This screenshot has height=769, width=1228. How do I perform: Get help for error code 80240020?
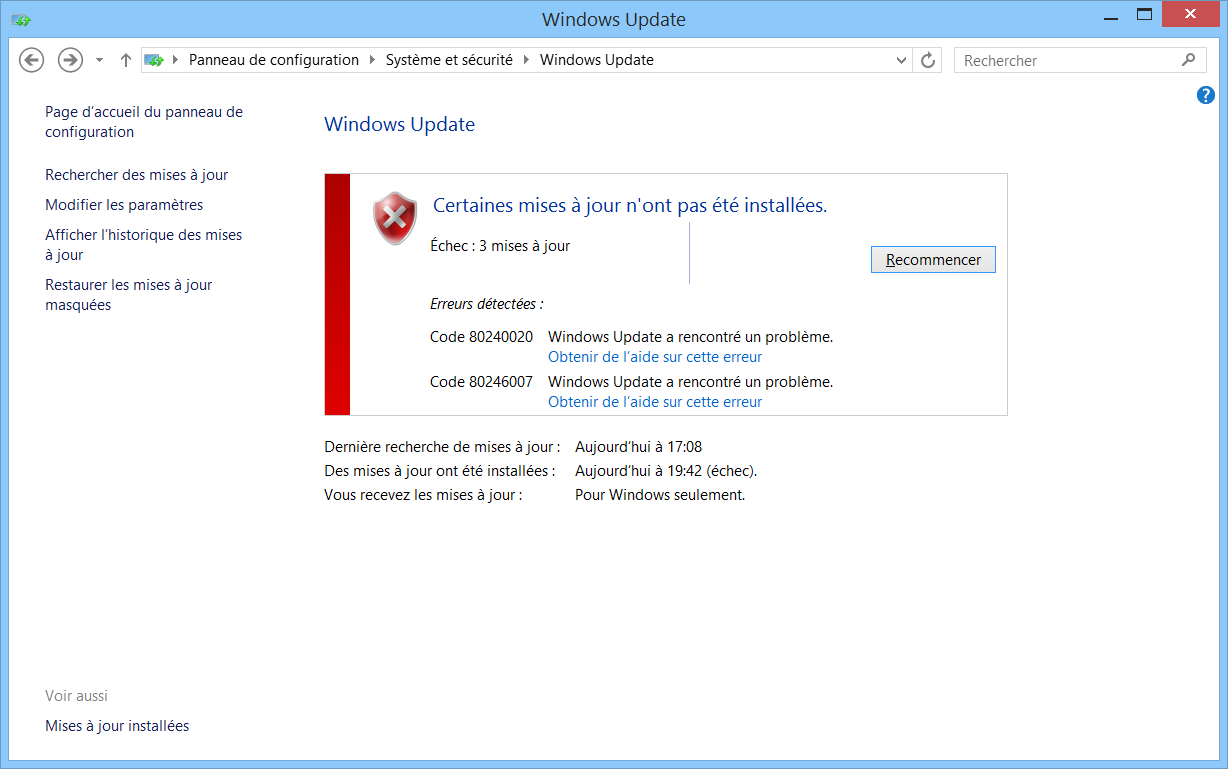(x=655, y=357)
